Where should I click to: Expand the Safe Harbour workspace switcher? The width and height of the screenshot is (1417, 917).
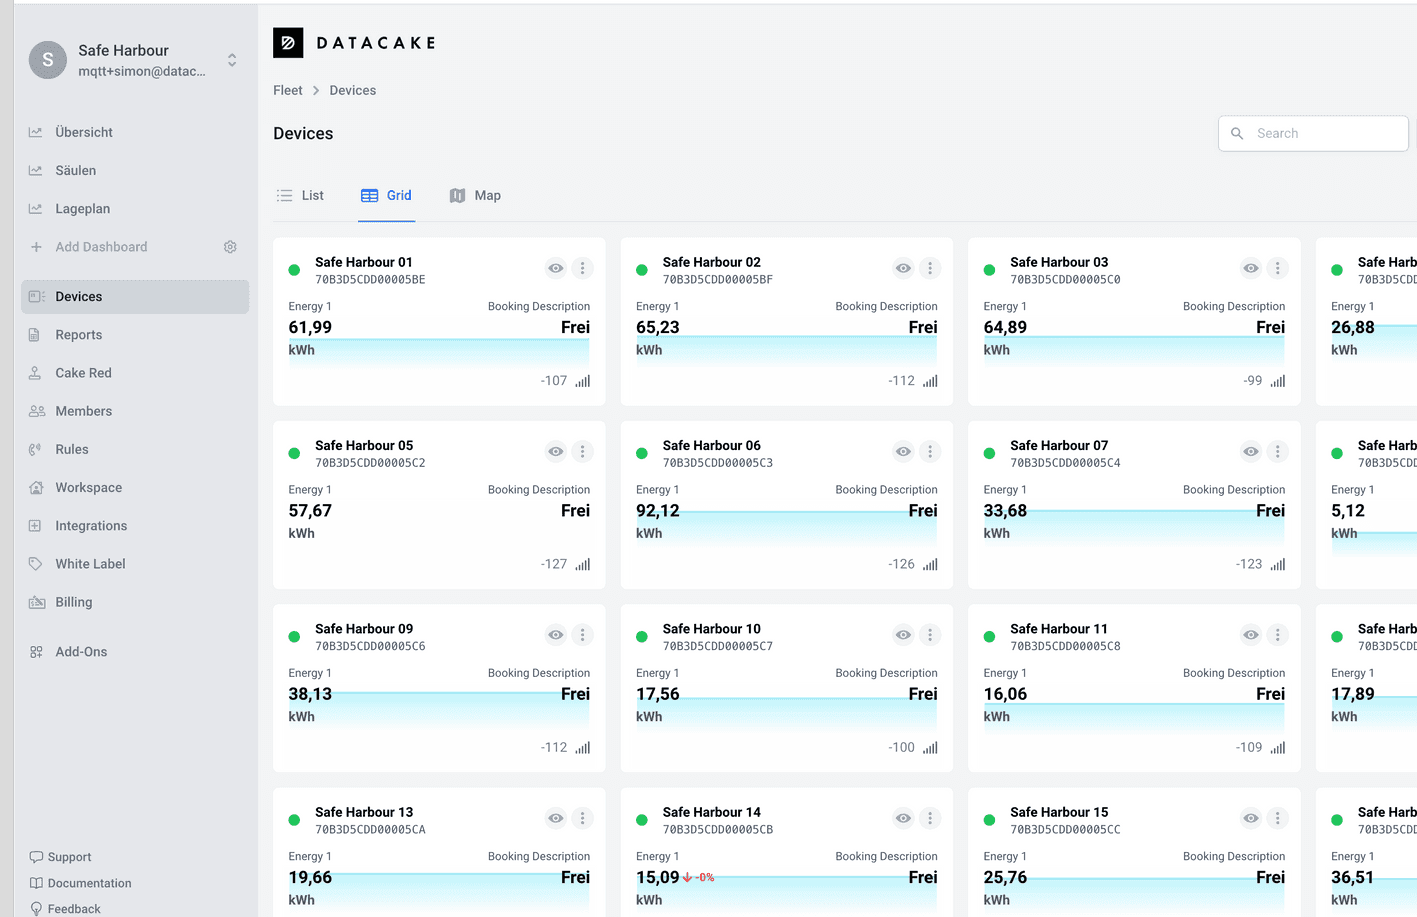tap(232, 60)
